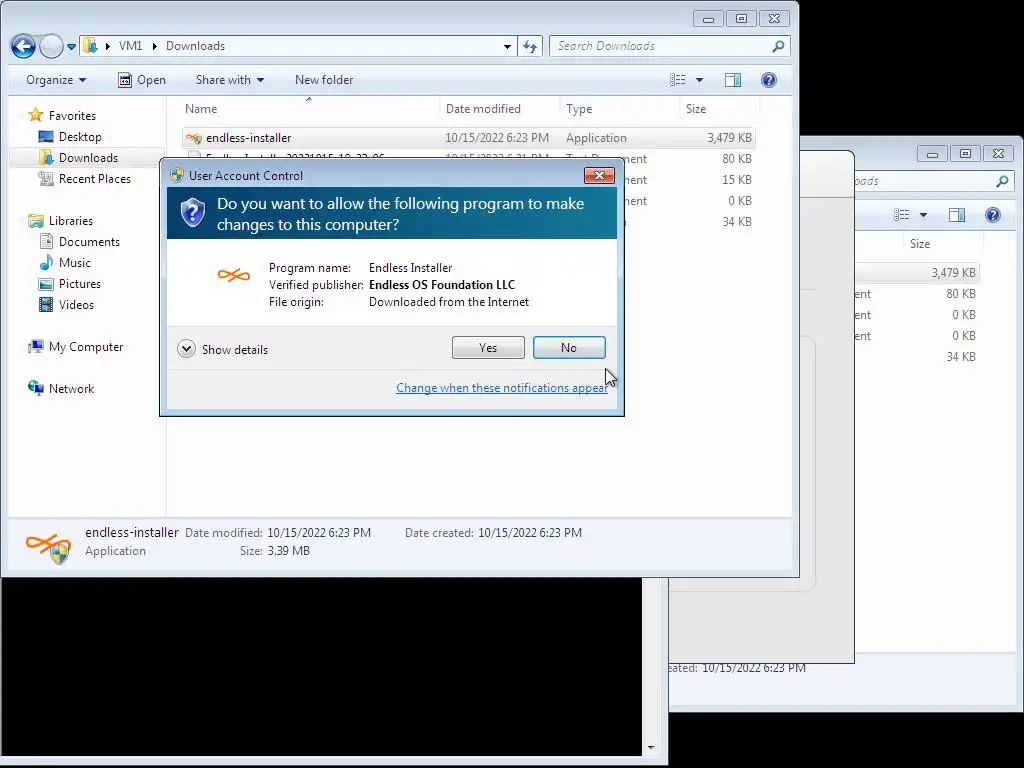Open recent pages dropdown next to Forward
The height and width of the screenshot is (768, 1024).
[71, 46]
